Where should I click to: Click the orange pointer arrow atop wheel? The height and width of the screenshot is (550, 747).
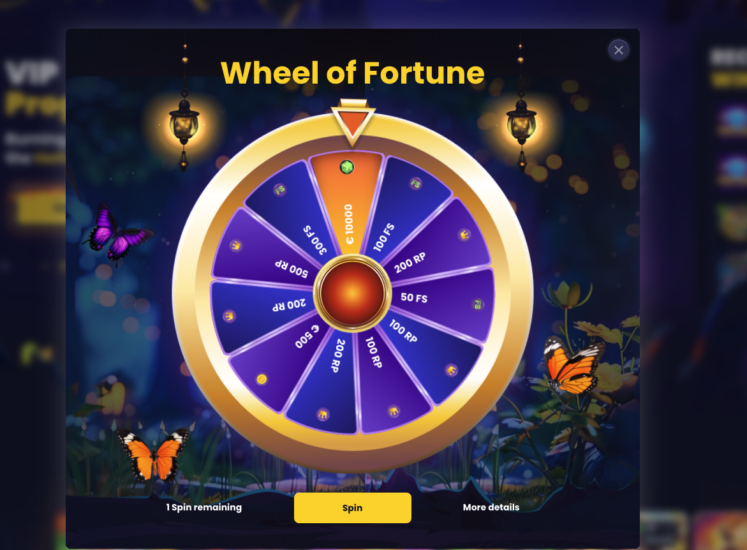(x=353, y=122)
